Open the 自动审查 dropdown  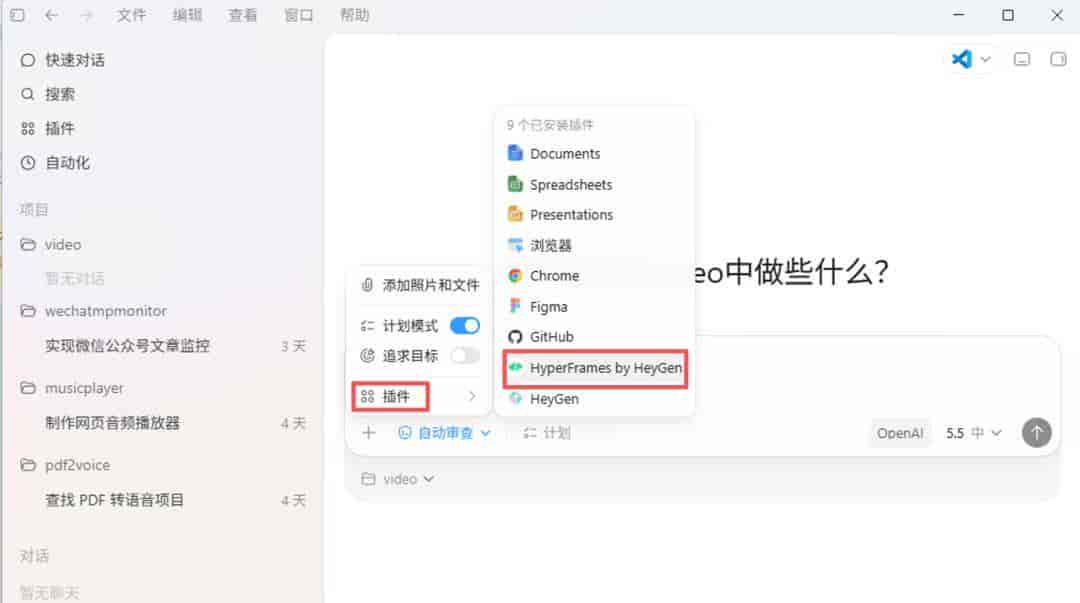click(x=444, y=433)
